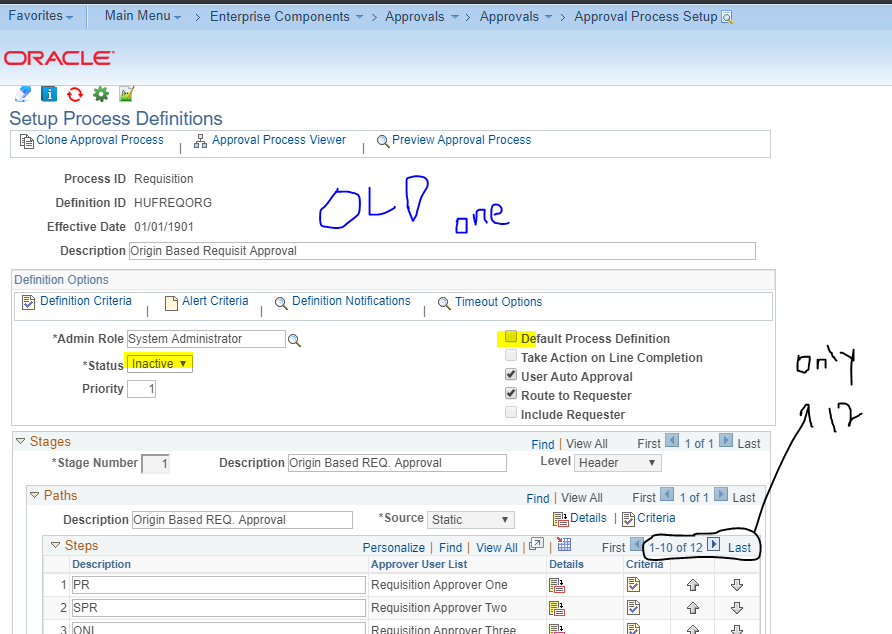Check Take Action on Line Completion

pyautogui.click(x=510, y=355)
